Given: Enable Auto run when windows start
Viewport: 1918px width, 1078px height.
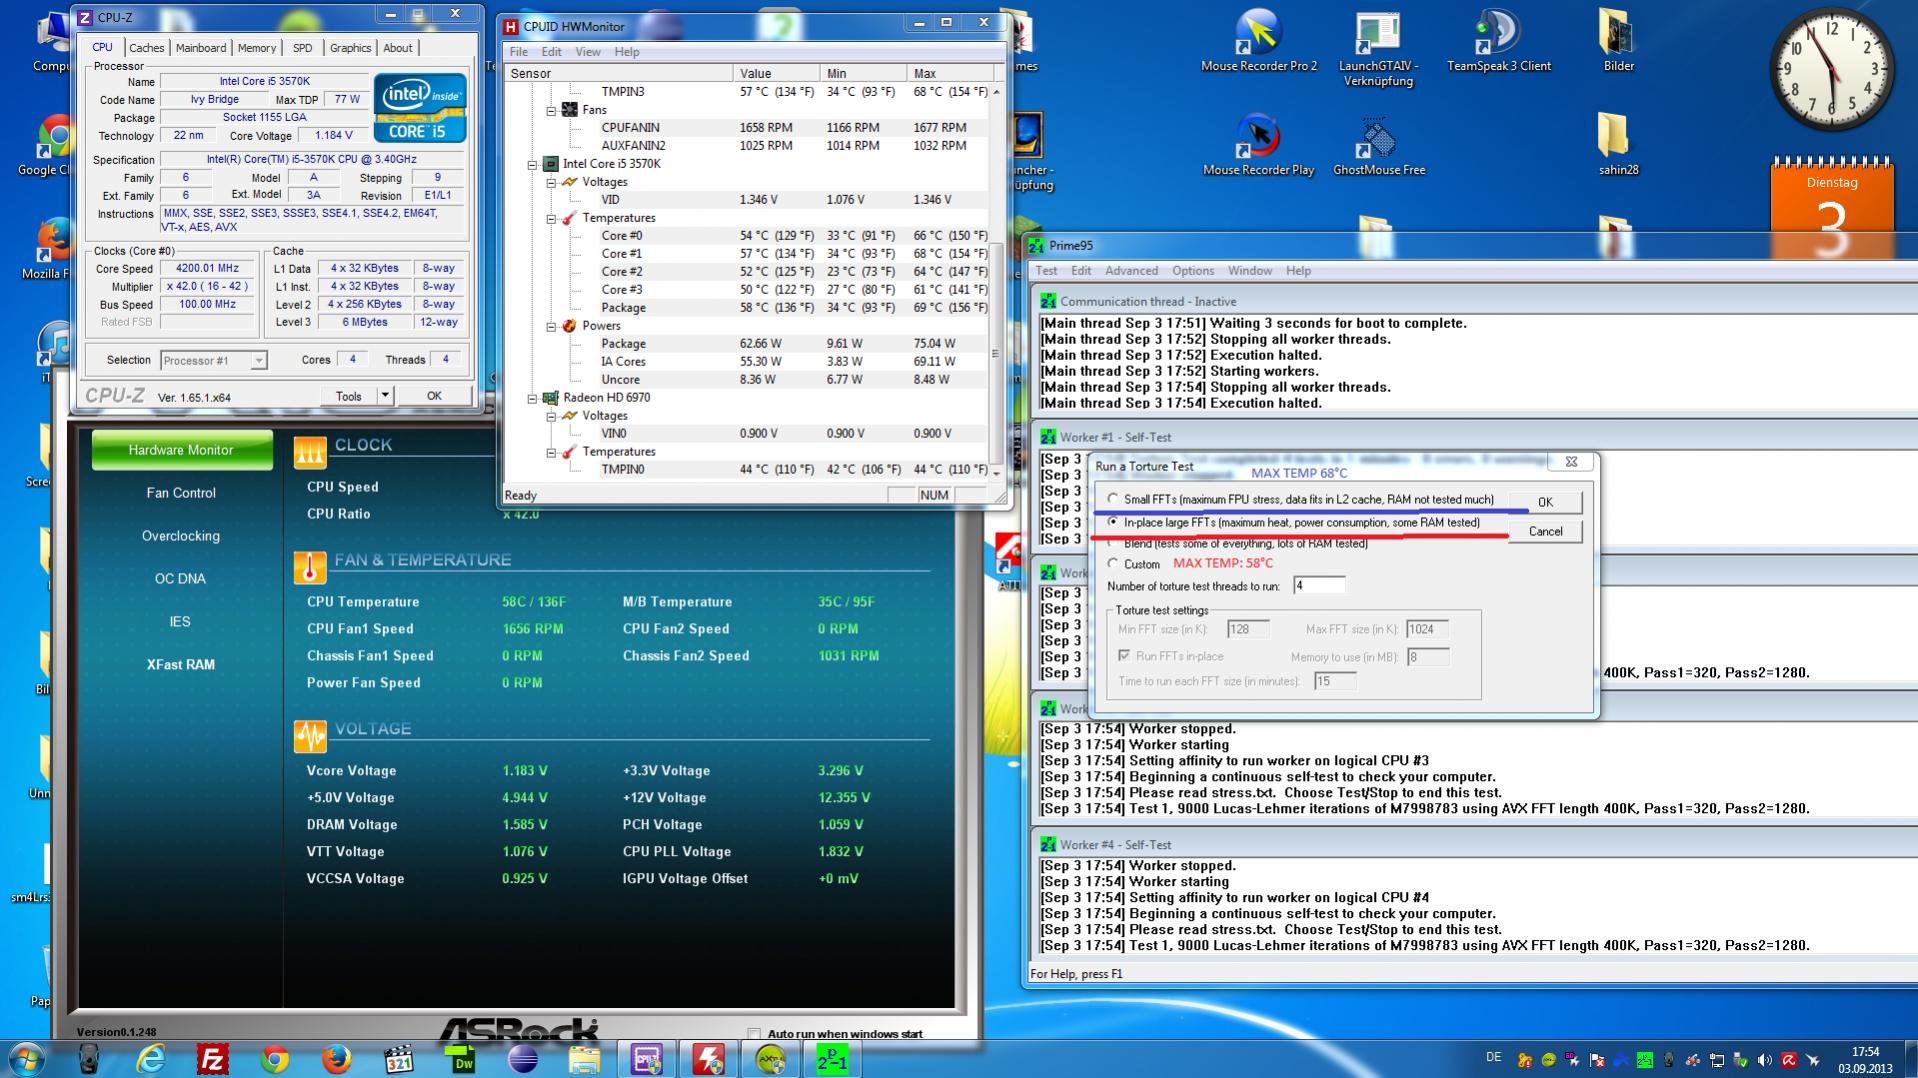Looking at the screenshot, I should [x=754, y=1034].
